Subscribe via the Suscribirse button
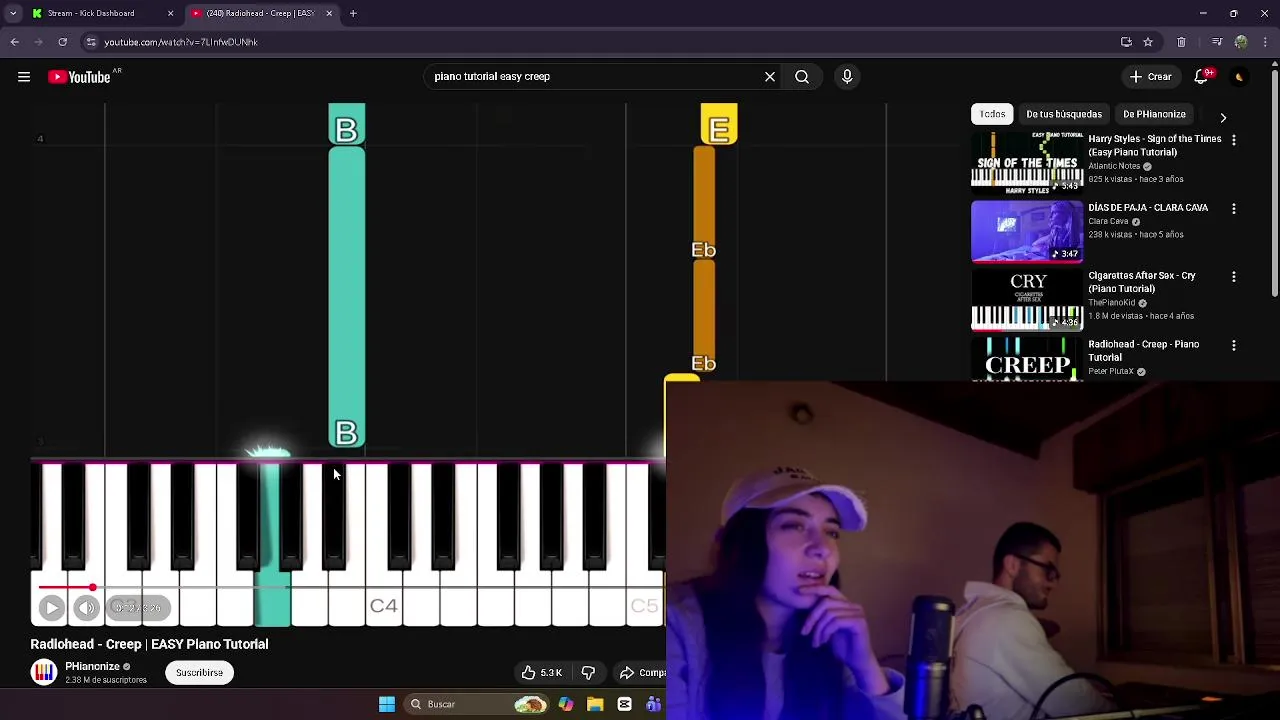Viewport: 1280px width, 720px height. (199, 673)
